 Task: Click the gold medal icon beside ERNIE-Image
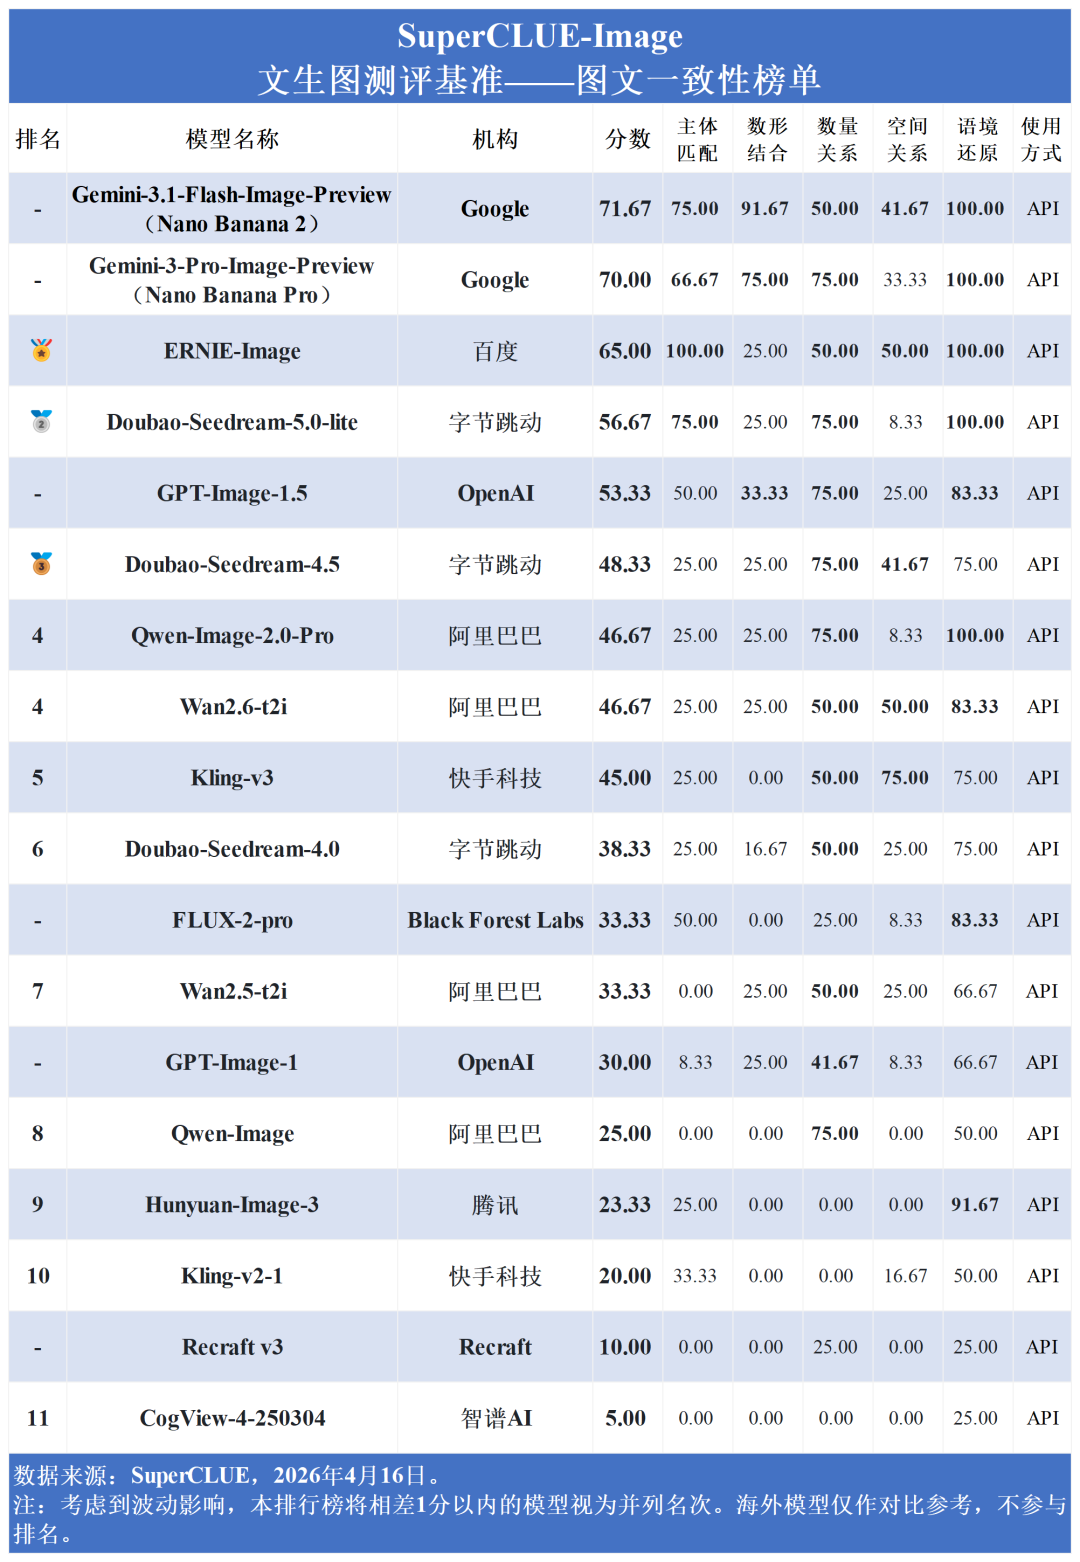pos(41,350)
